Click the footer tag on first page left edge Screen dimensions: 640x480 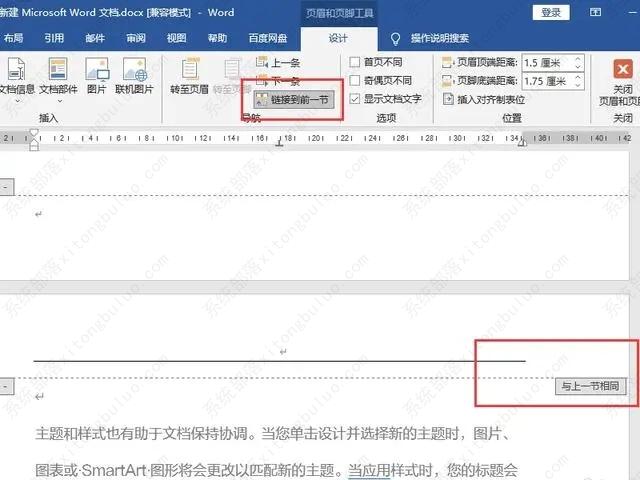click(6, 187)
